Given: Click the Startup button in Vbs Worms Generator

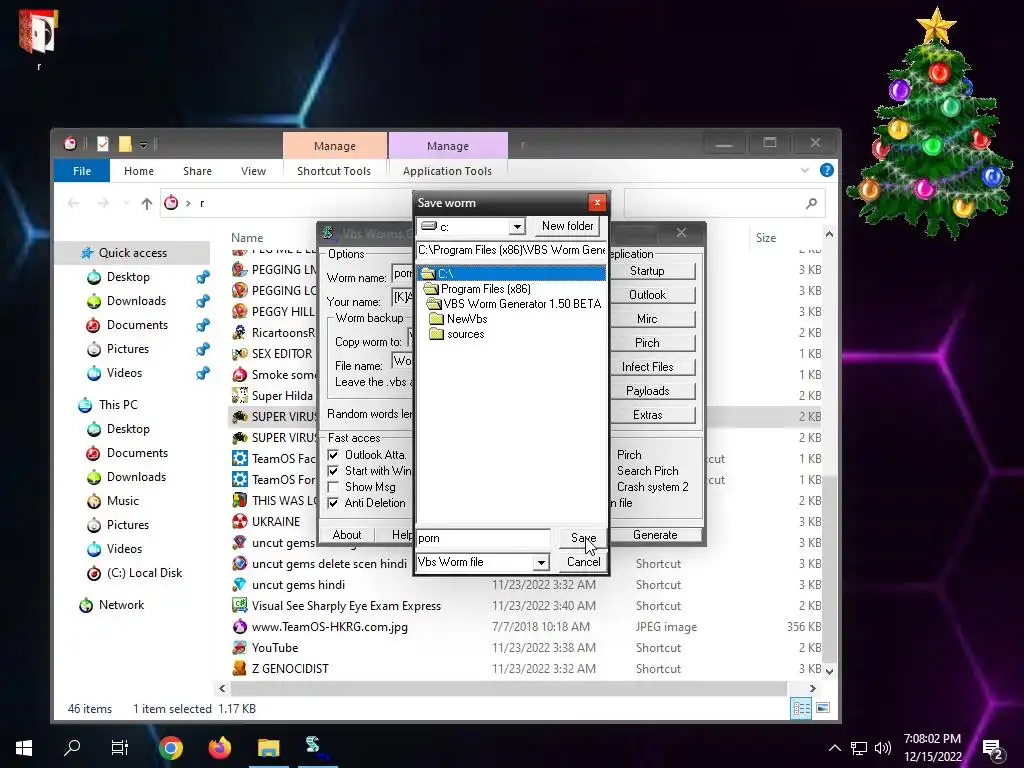Looking at the screenshot, I should tap(647, 271).
